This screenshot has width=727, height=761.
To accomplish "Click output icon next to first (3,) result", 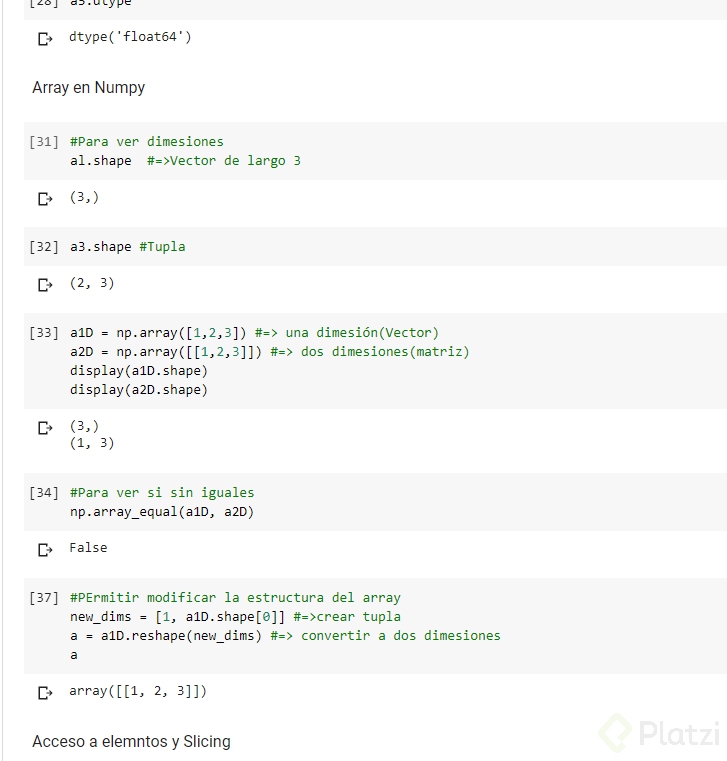I will click(x=45, y=199).
